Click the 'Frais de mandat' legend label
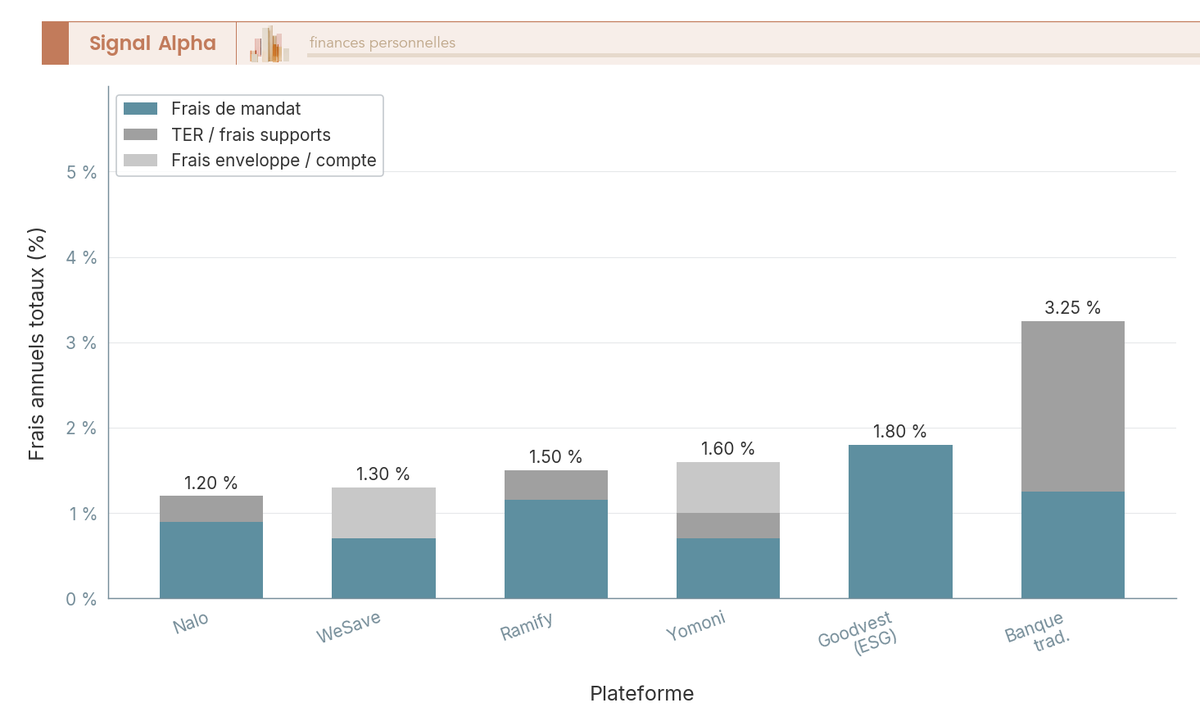Screen dimensions: 1200x721 [236, 108]
